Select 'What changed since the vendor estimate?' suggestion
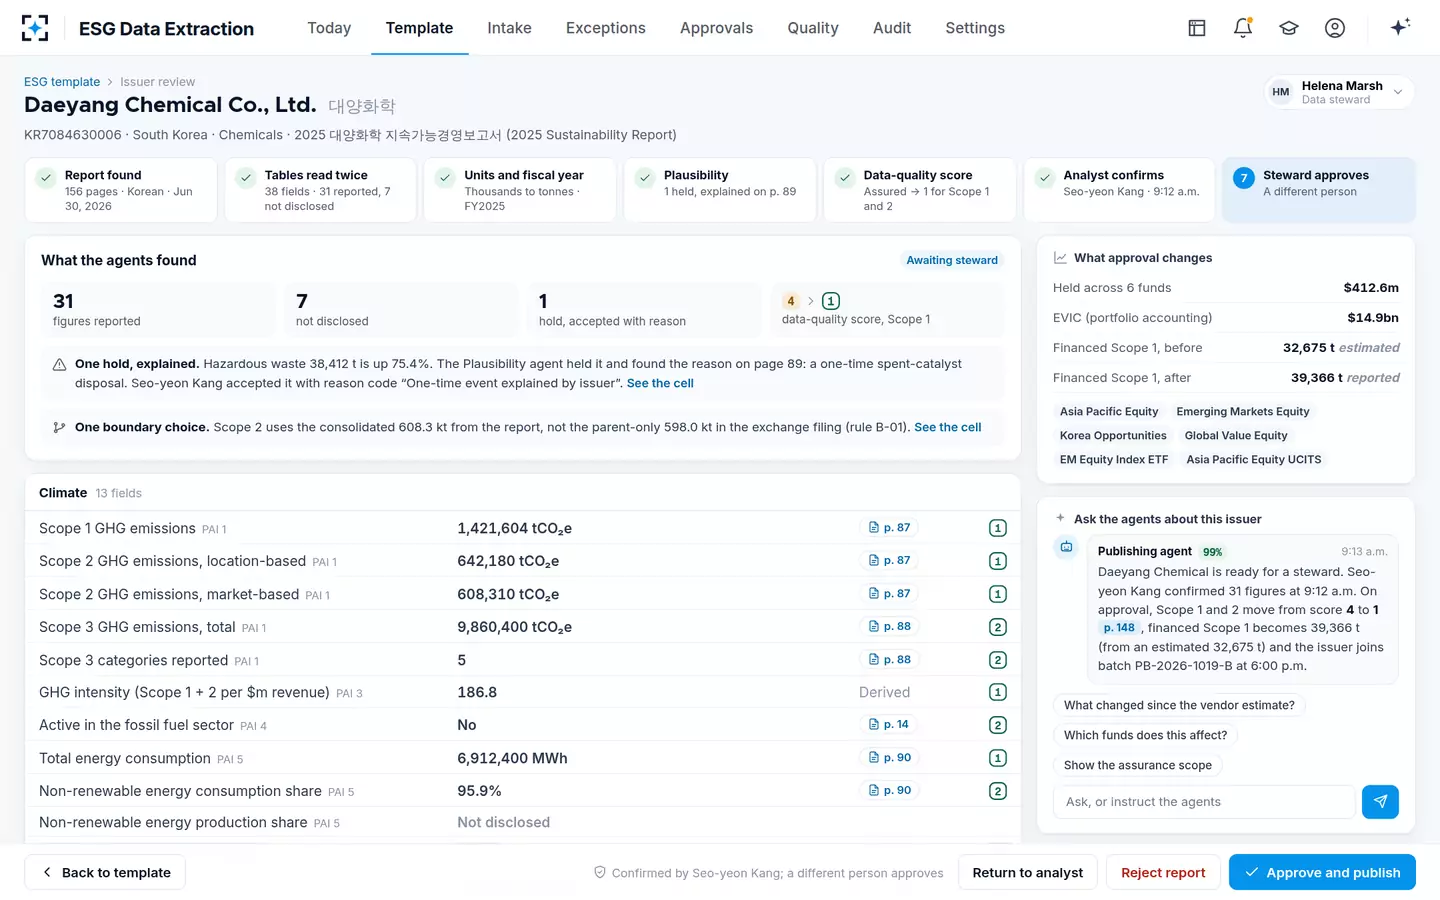The height and width of the screenshot is (900, 1440). pos(1179,705)
